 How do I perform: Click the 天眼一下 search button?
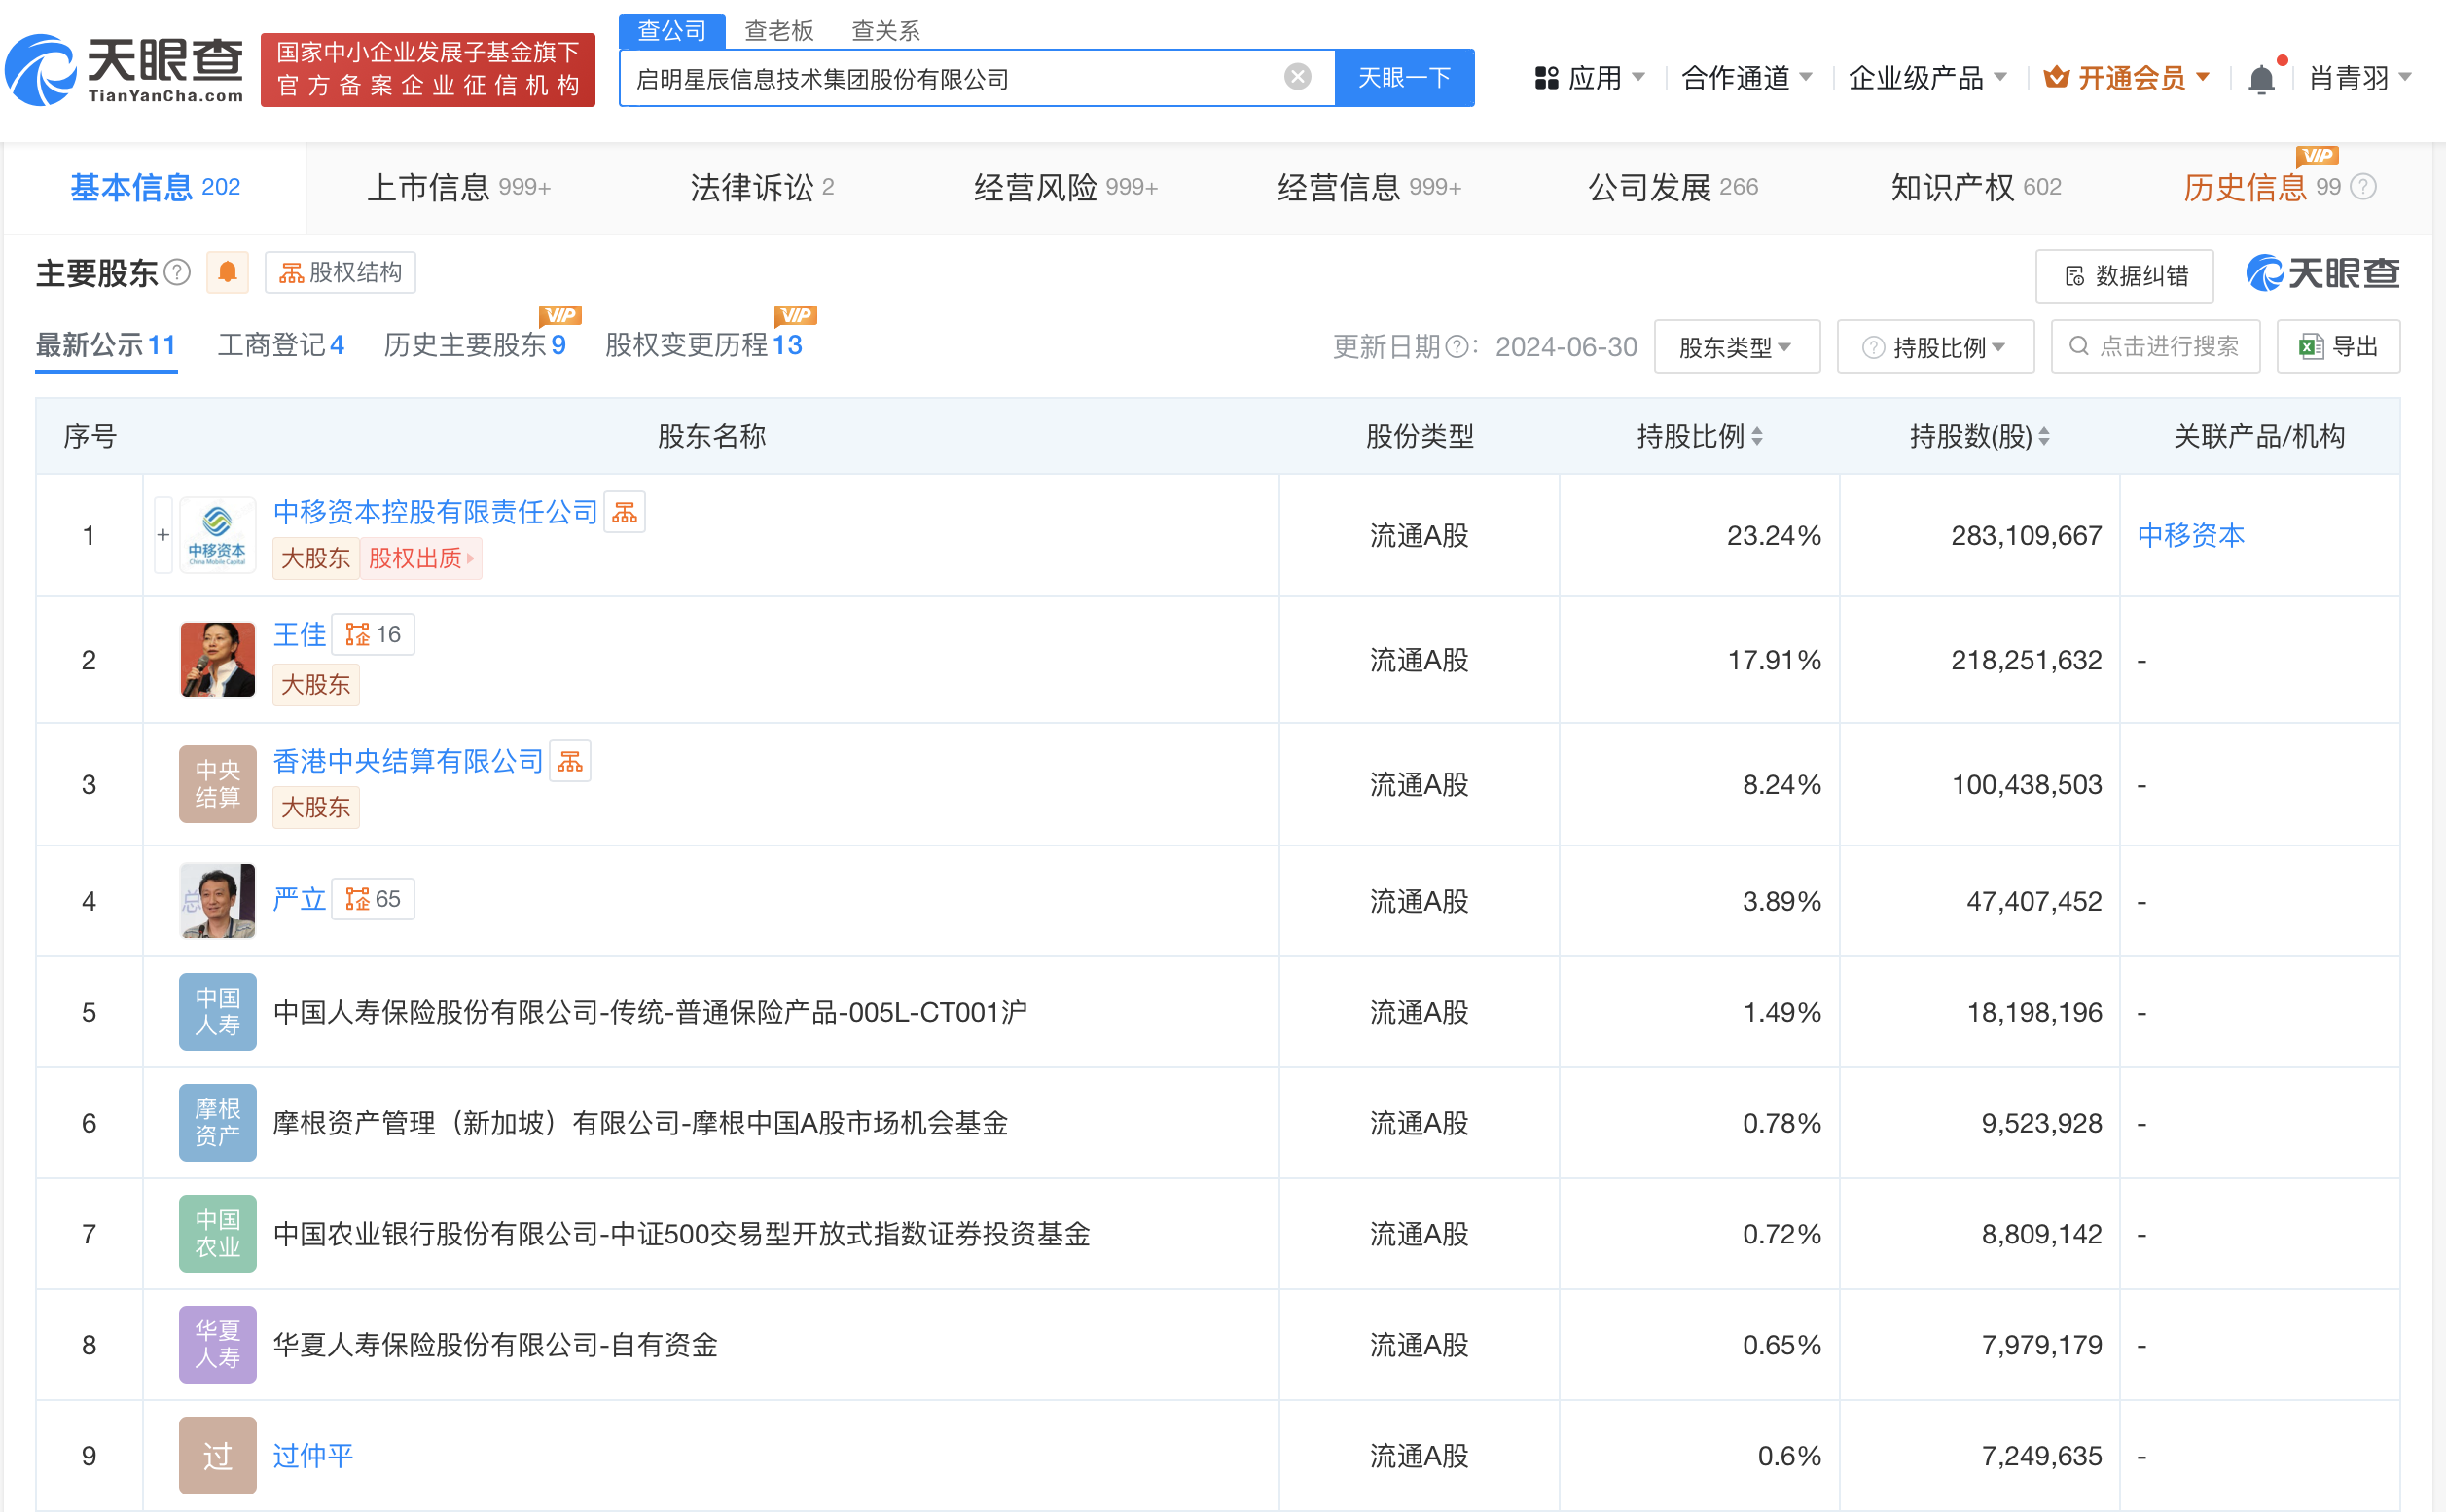click(x=1404, y=76)
